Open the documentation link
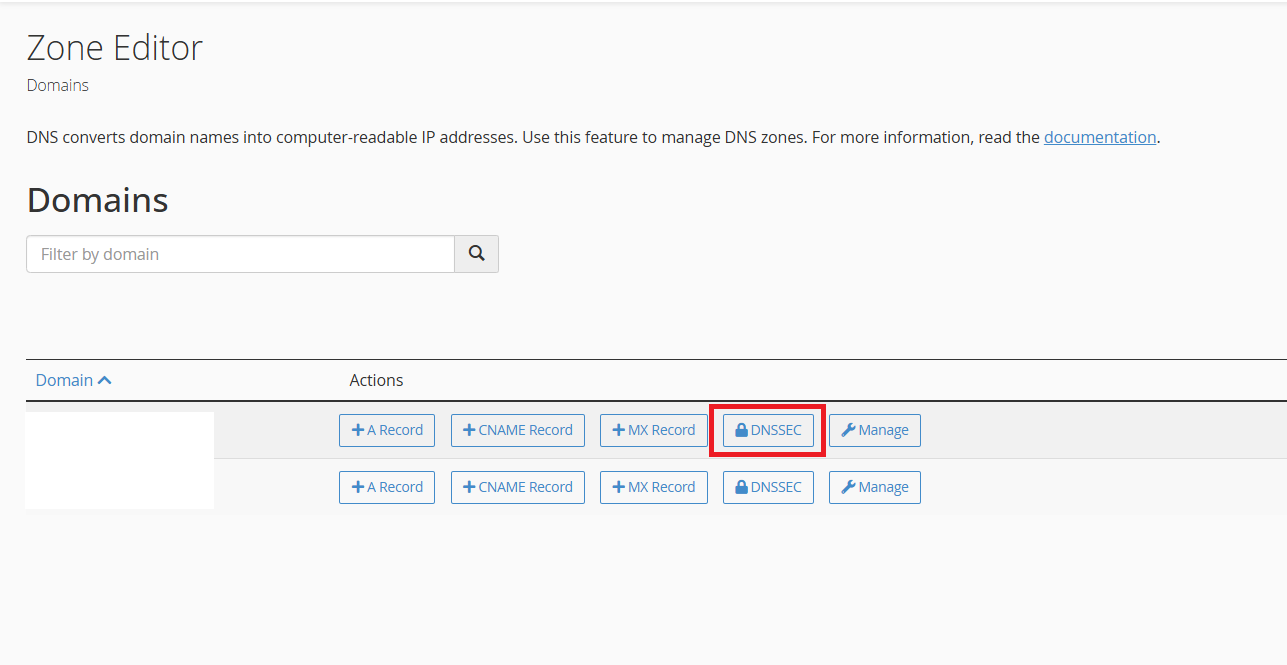 click(1100, 137)
